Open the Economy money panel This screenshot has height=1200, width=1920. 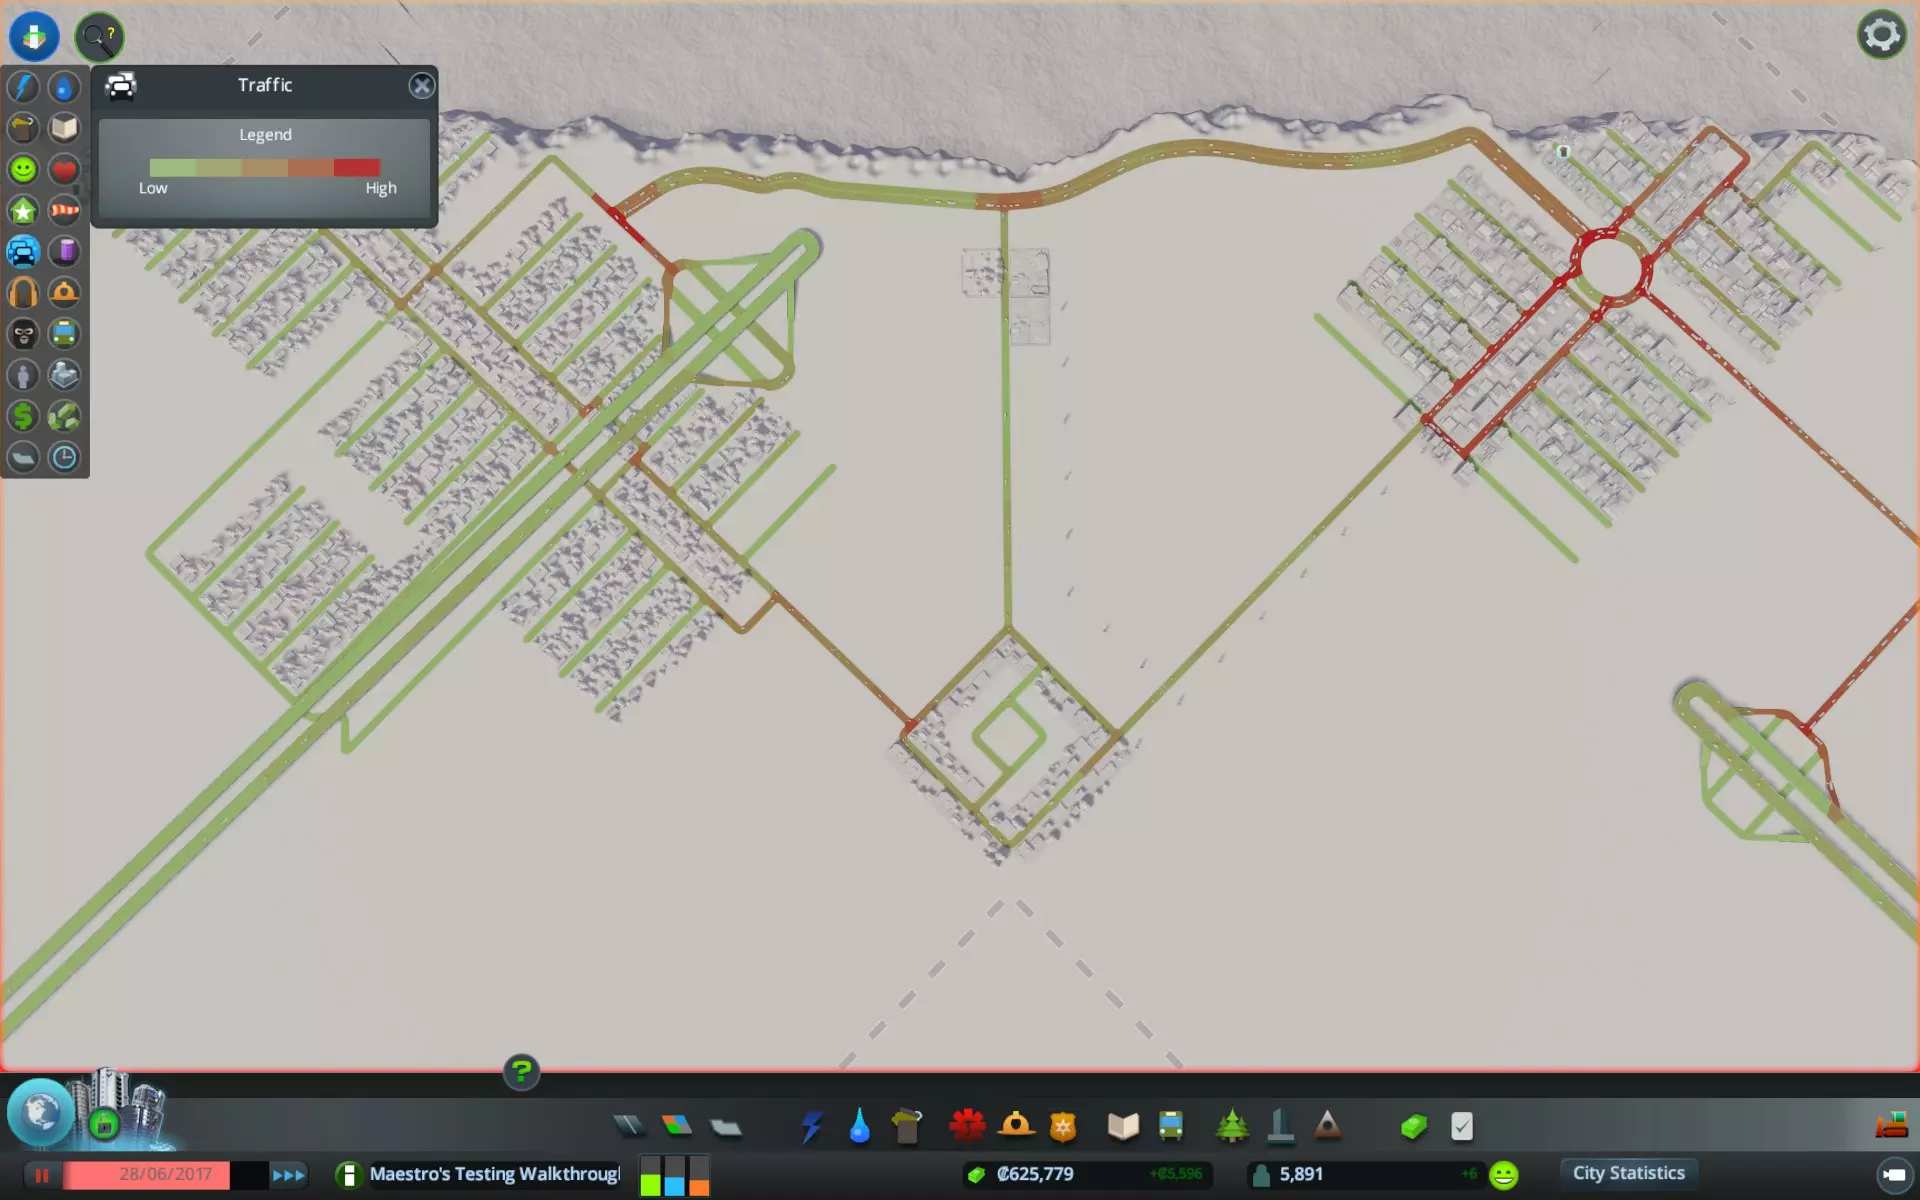coord(1413,1127)
